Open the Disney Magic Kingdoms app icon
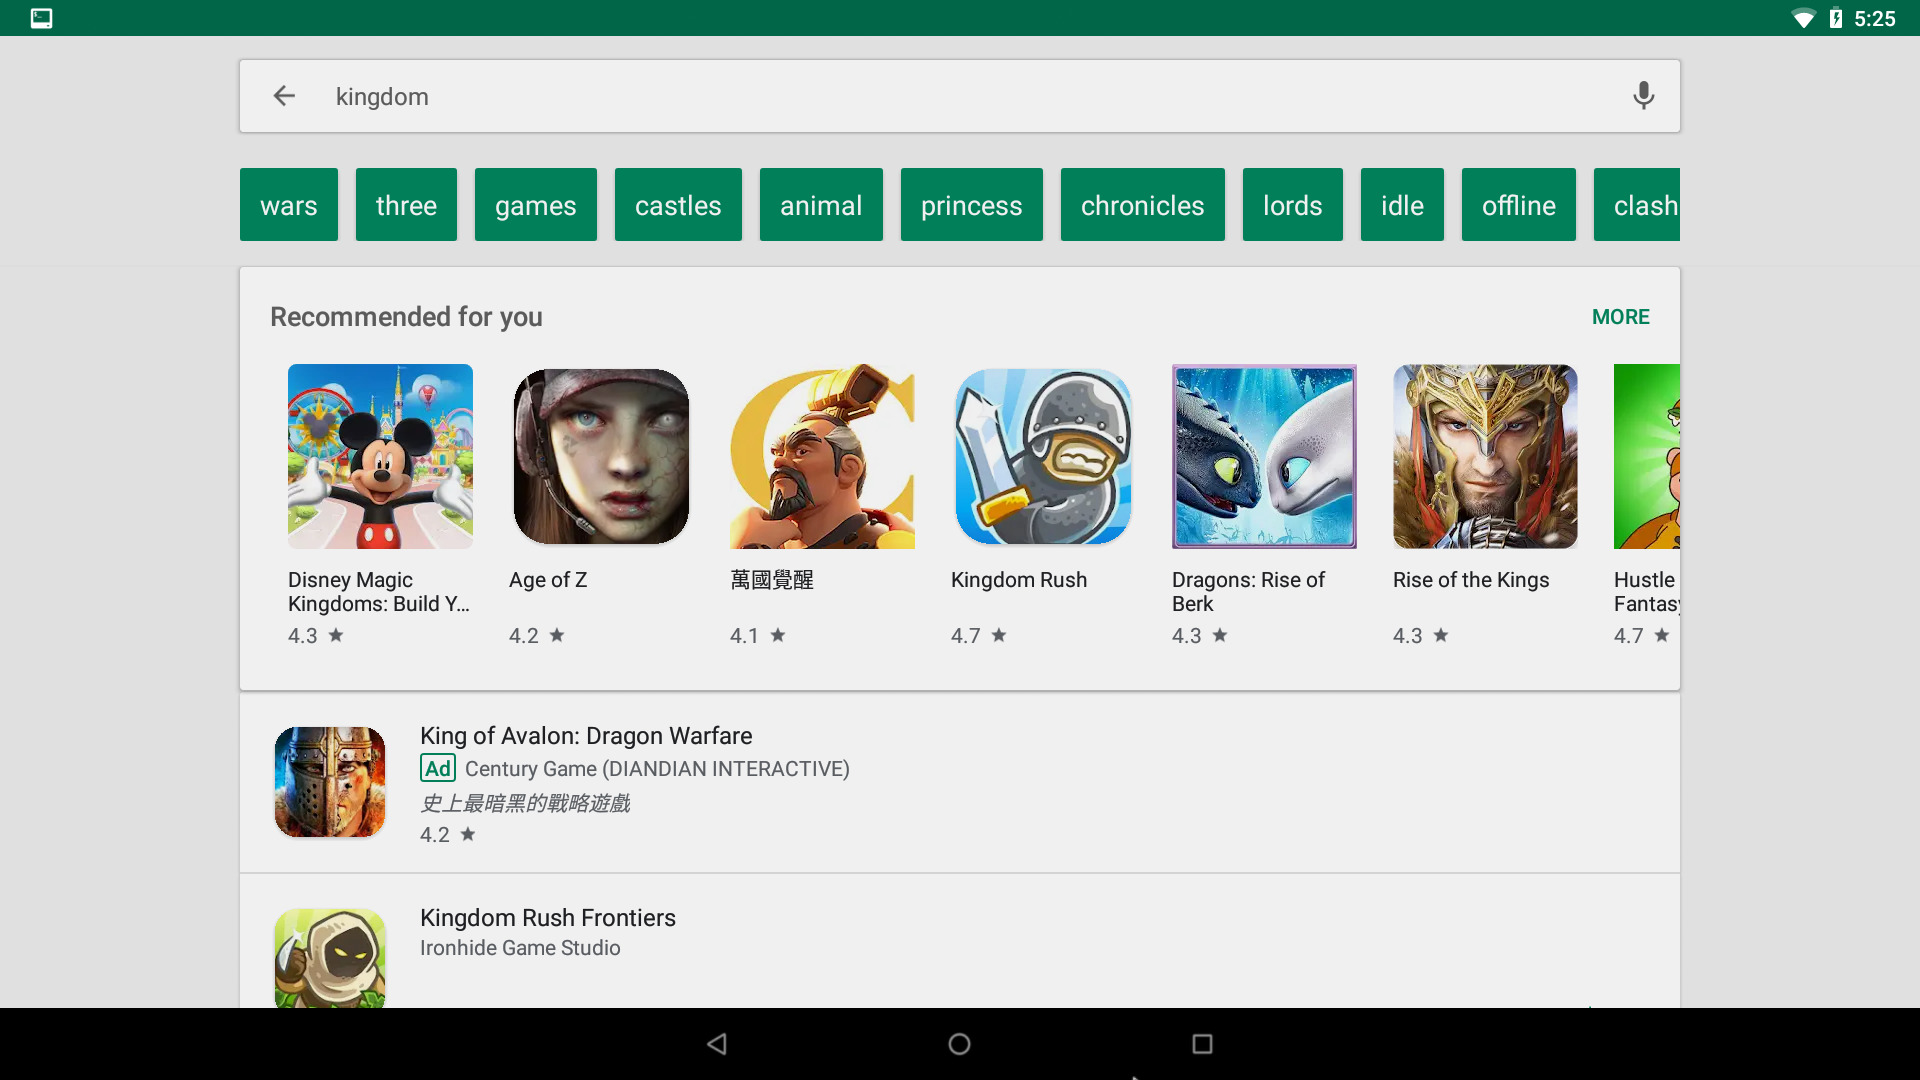Image resolution: width=1920 pixels, height=1080 pixels. (x=380, y=456)
